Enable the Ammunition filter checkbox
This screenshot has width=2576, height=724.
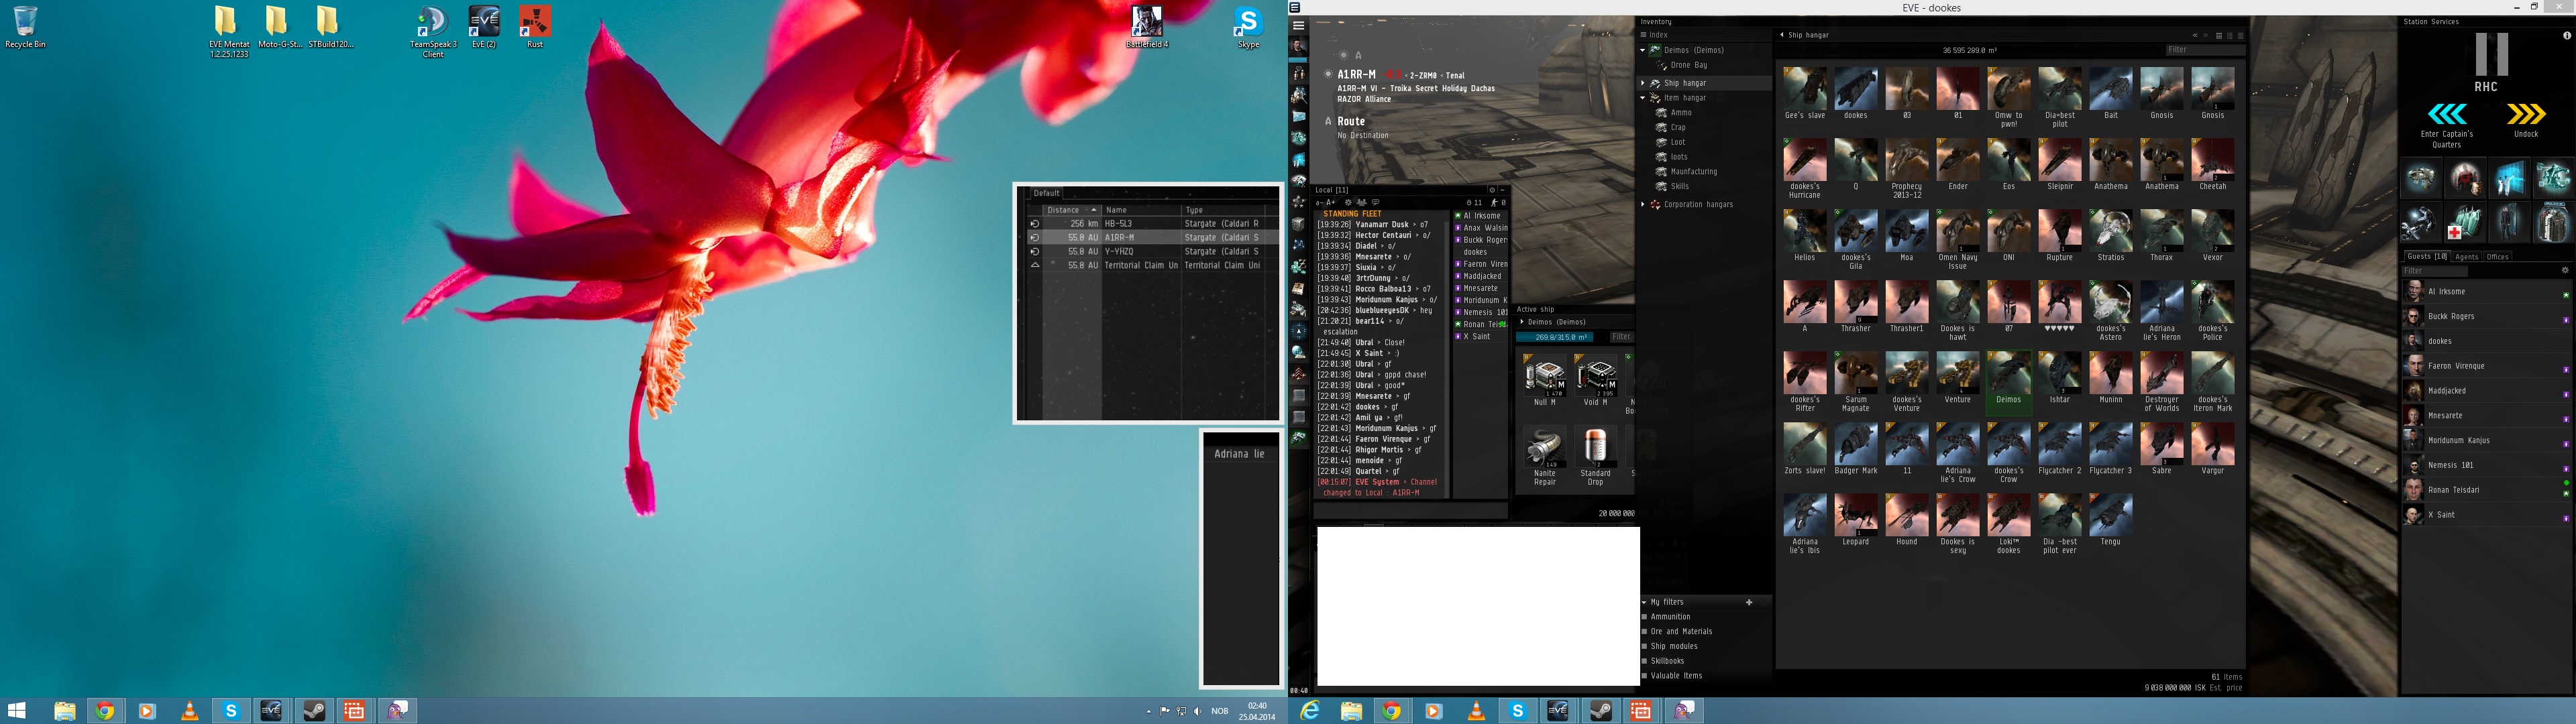pos(1644,617)
